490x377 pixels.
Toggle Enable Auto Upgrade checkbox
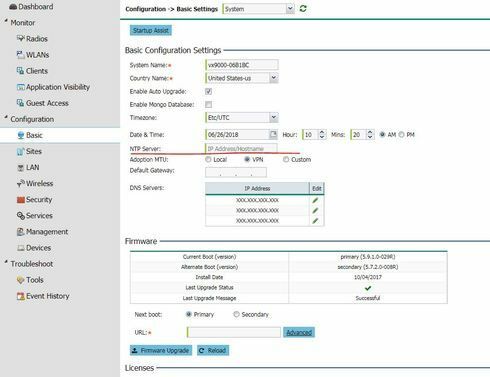[209, 91]
